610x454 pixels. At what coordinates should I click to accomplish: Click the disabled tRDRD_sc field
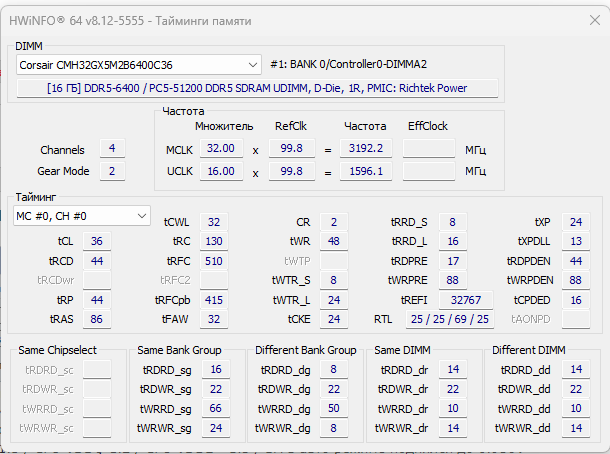coord(97,369)
